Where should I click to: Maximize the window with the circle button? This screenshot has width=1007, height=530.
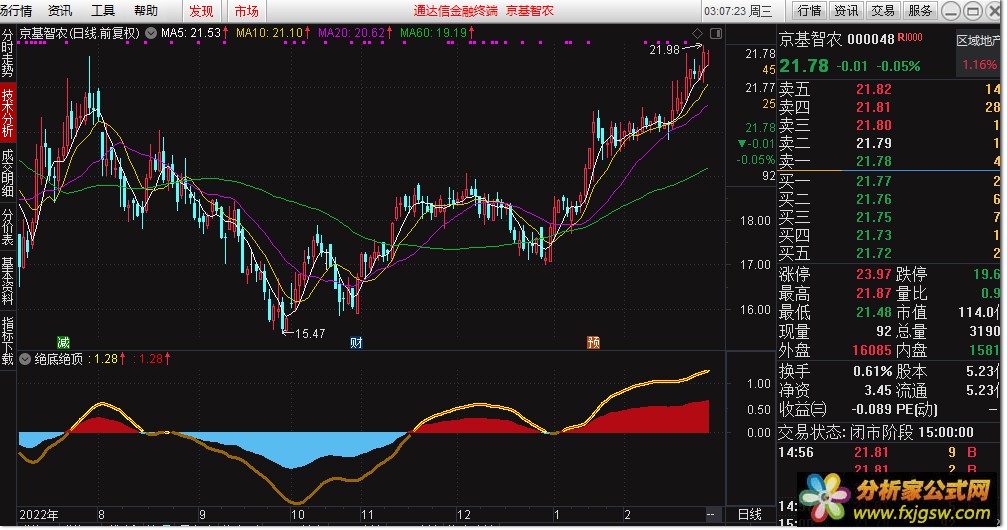coord(973,11)
